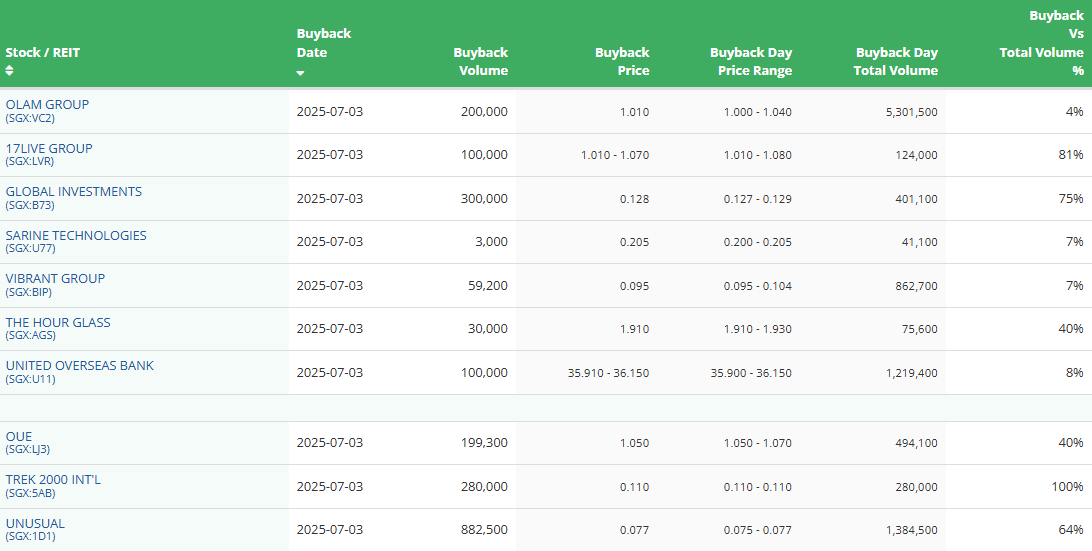Click the 100% value in TREK 2000 row
Viewport: 1092px width, 551px height.
click(x=1068, y=486)
